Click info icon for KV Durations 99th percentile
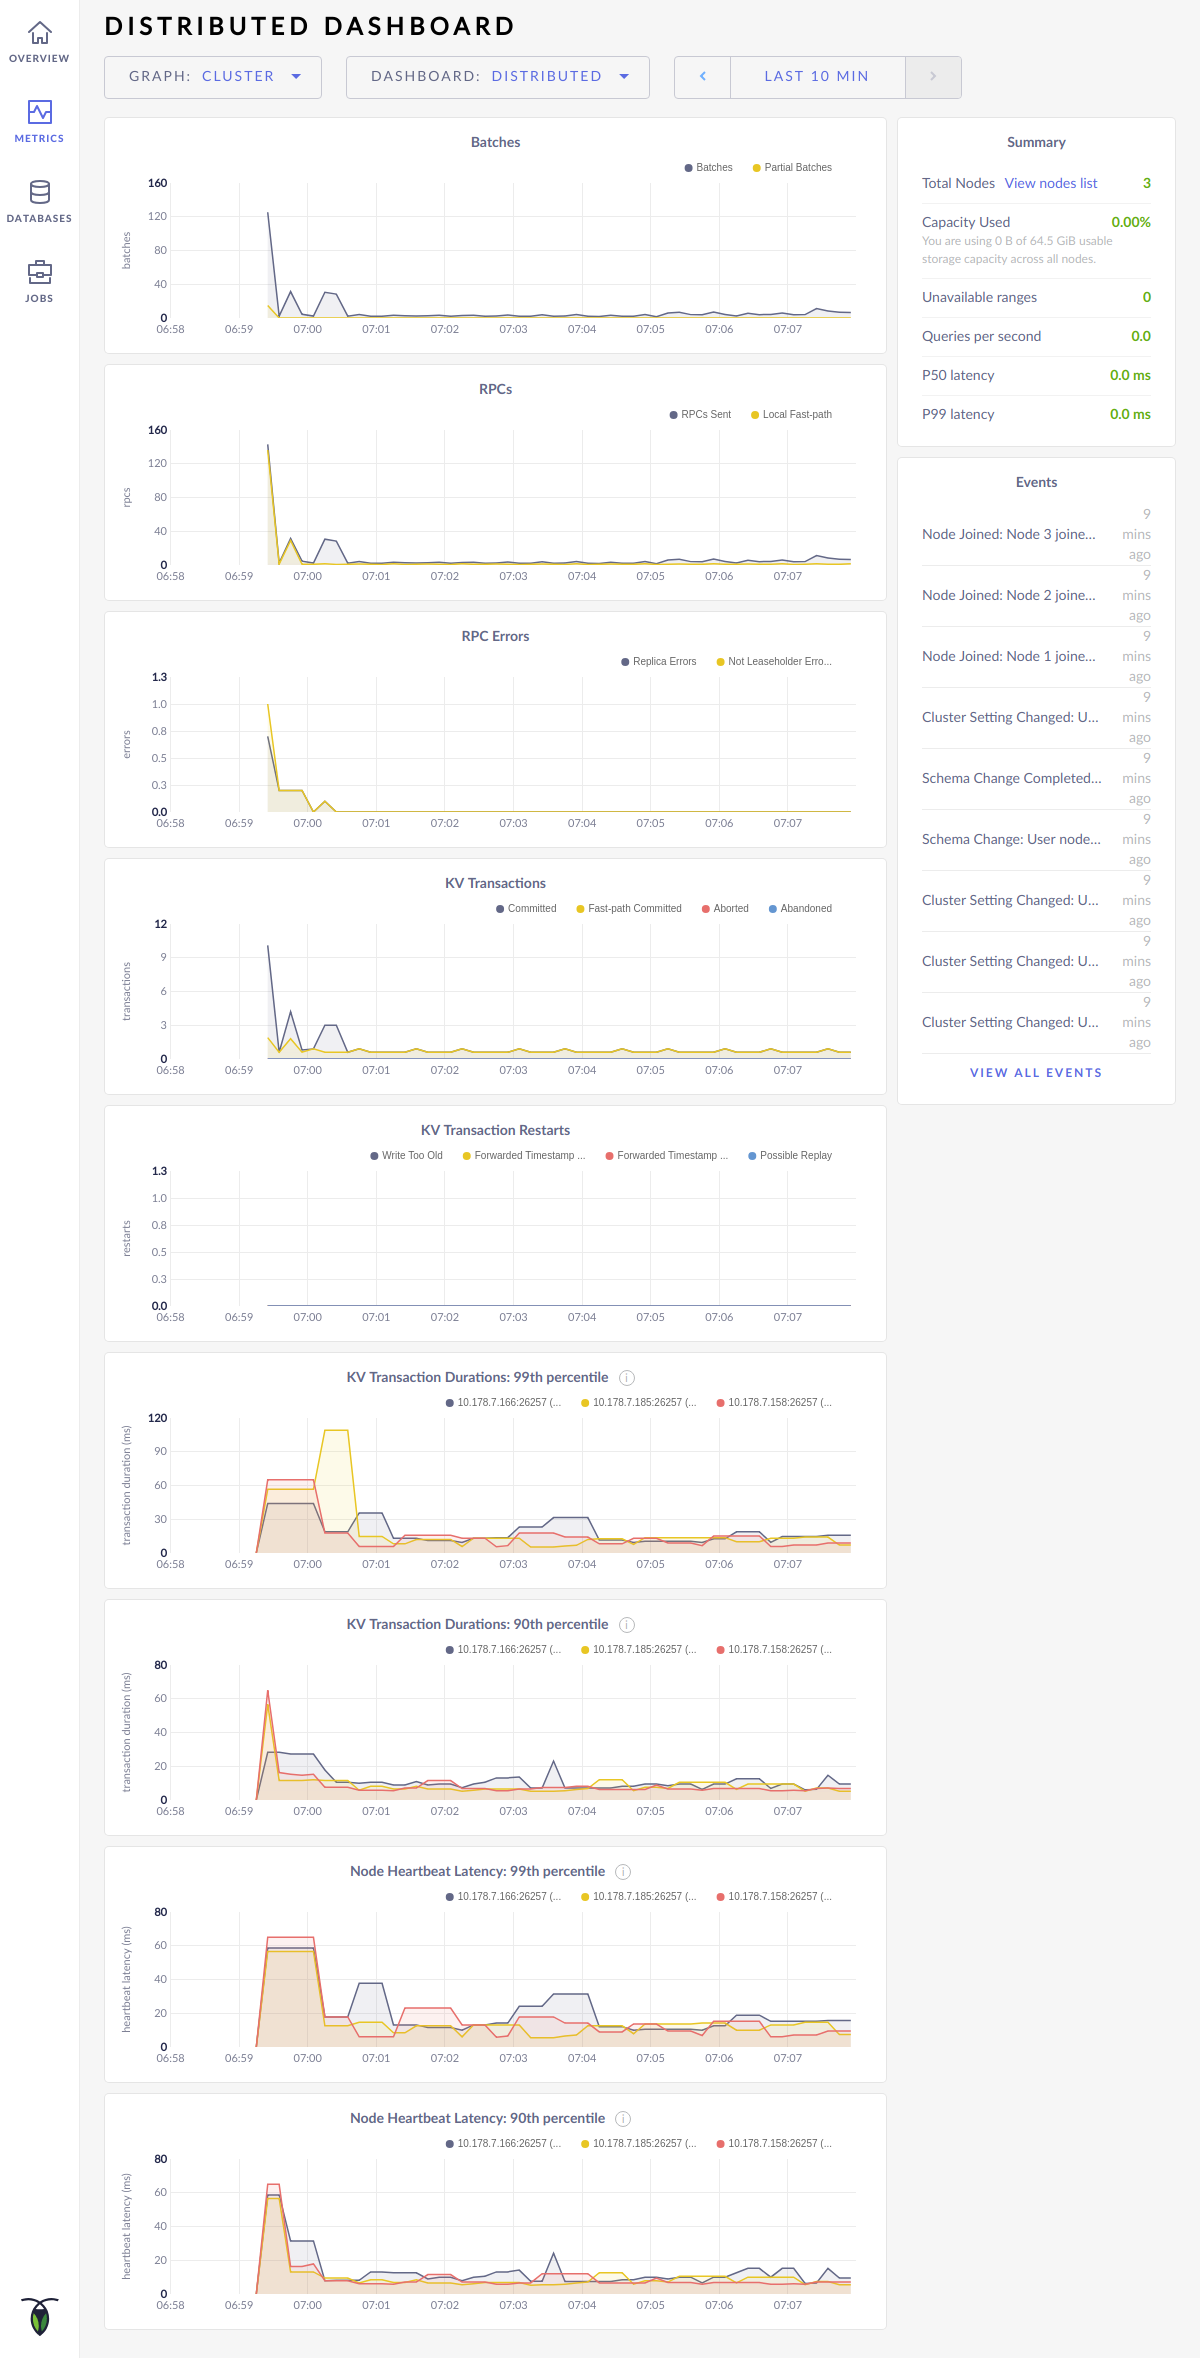Screen dimensions: 1200x2358 point(627,1378)
